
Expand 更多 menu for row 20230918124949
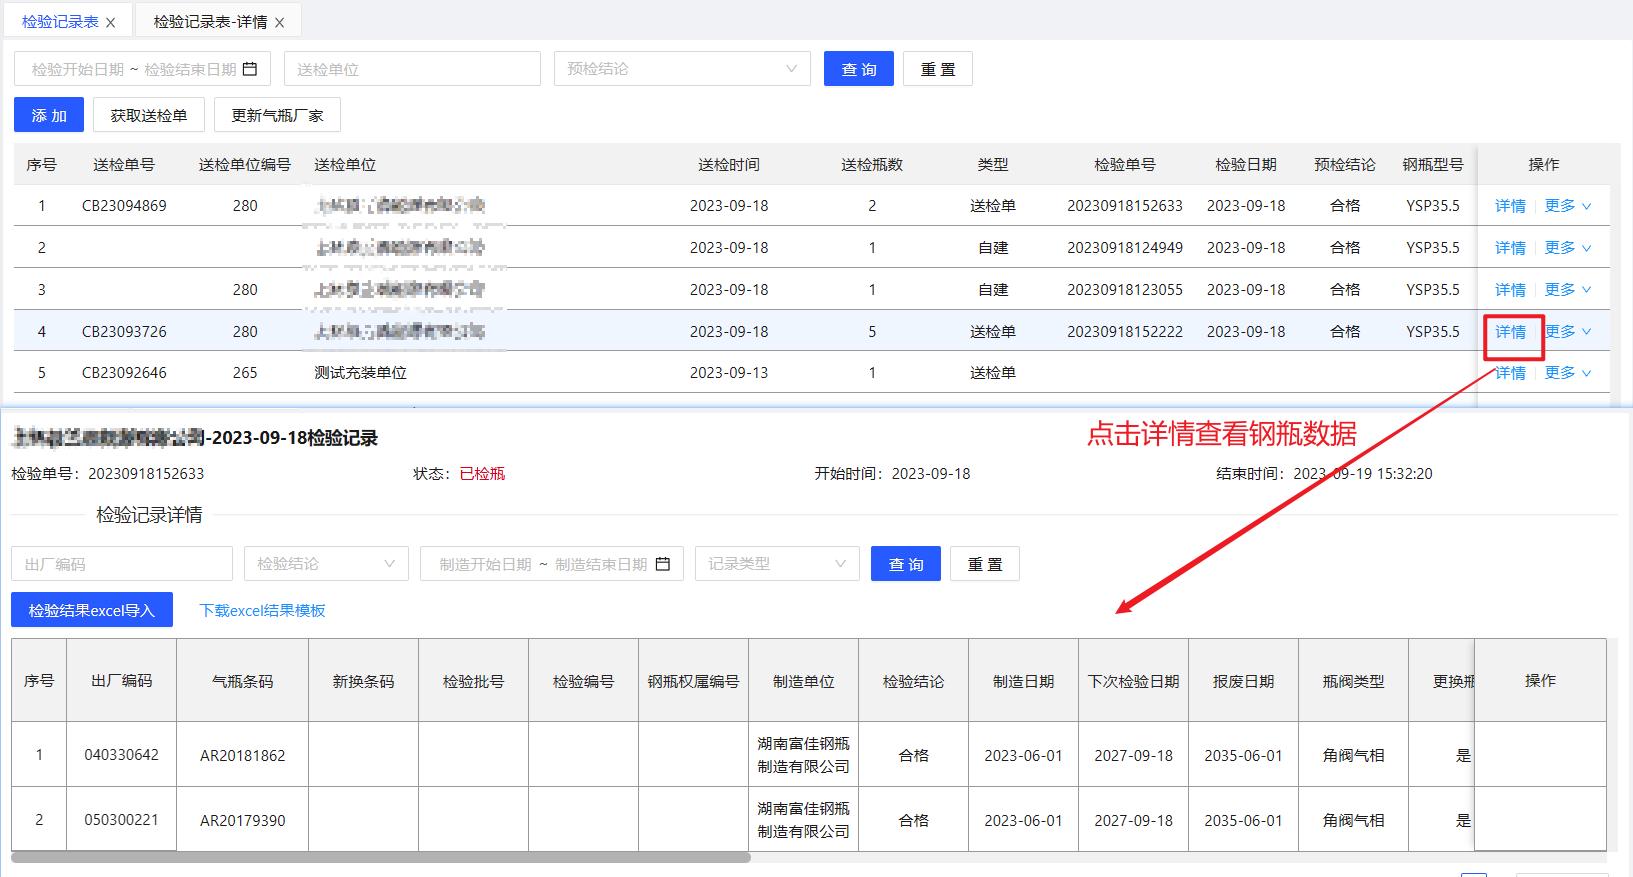1567,248
